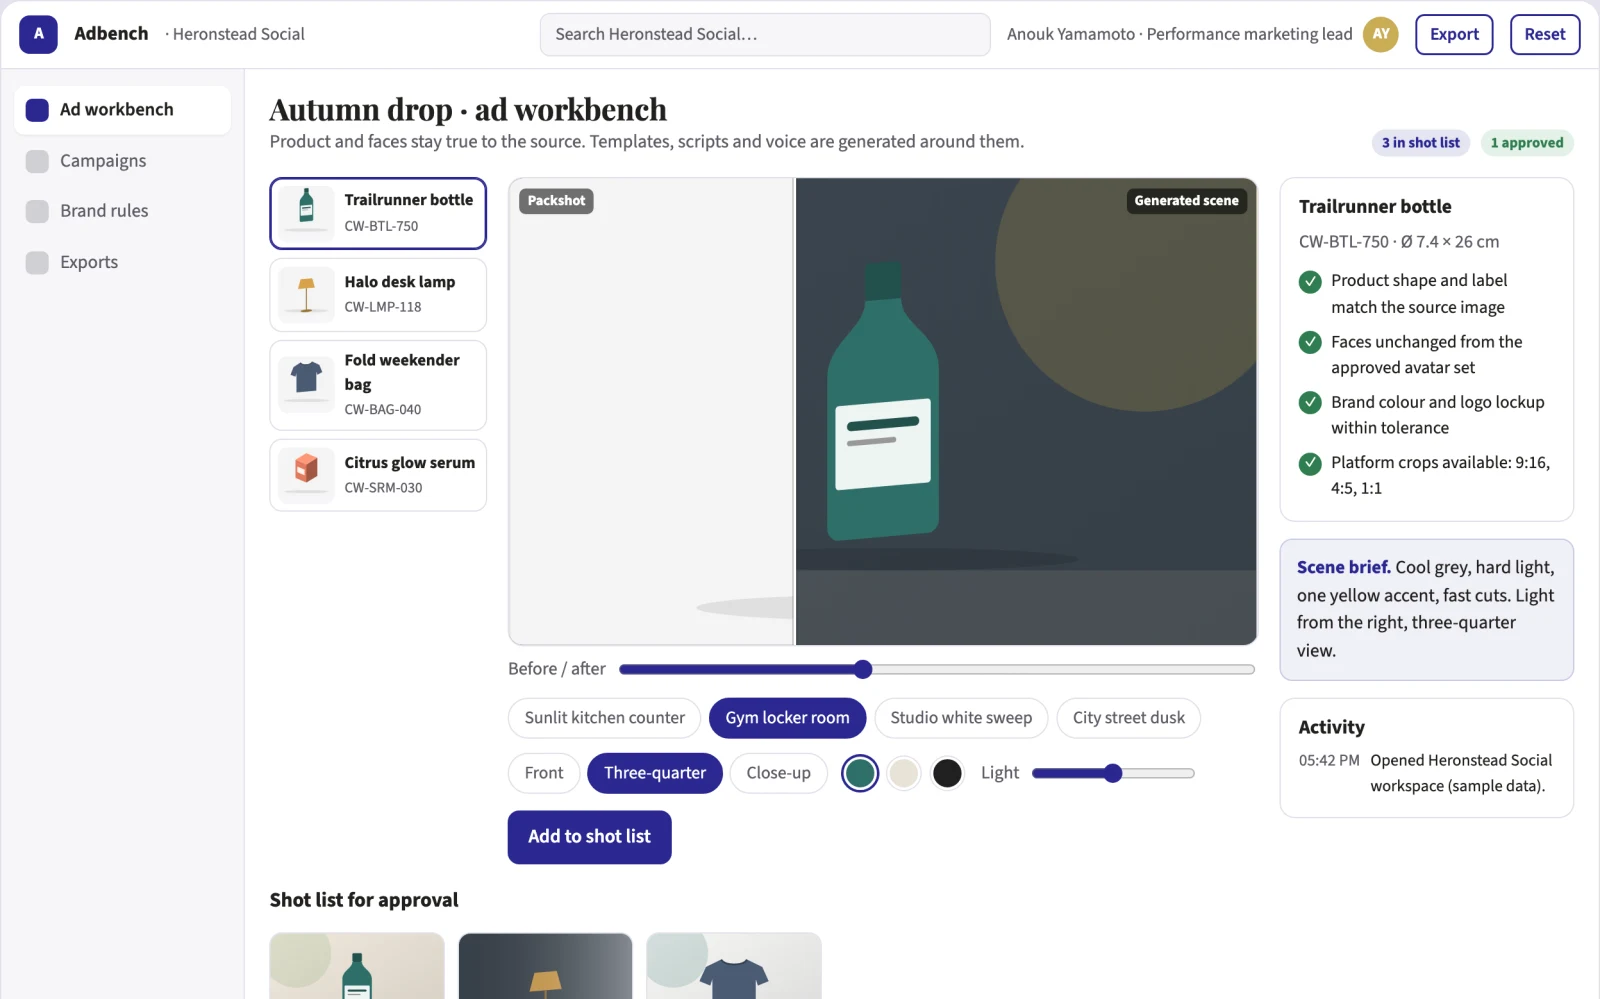
Task: Pick the black colour swatch
Action: (x=947, y=773)
